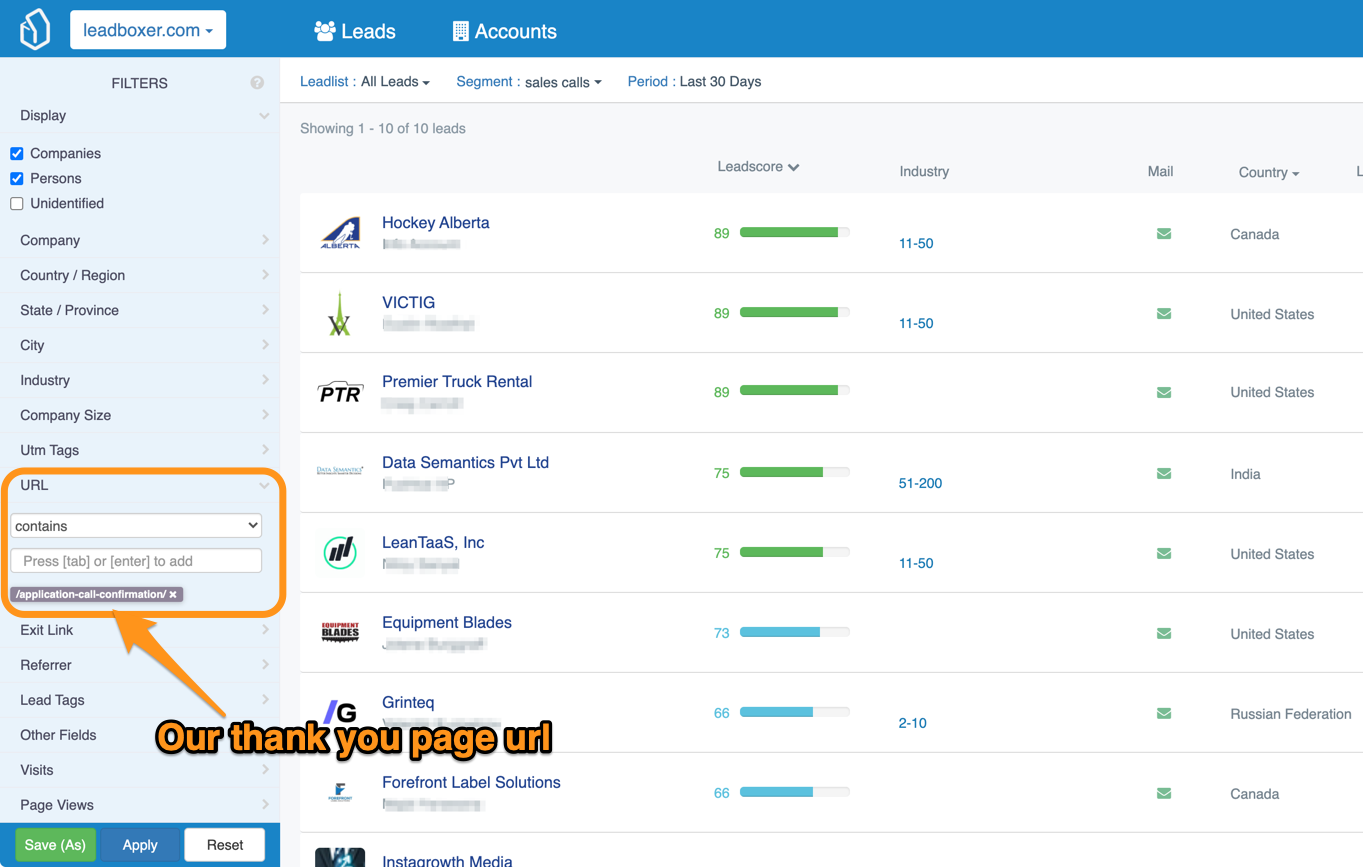This screenshot has width=1363, height=867.
Task: Click the 51-200 company size link
Action: (x=920, y=483)
